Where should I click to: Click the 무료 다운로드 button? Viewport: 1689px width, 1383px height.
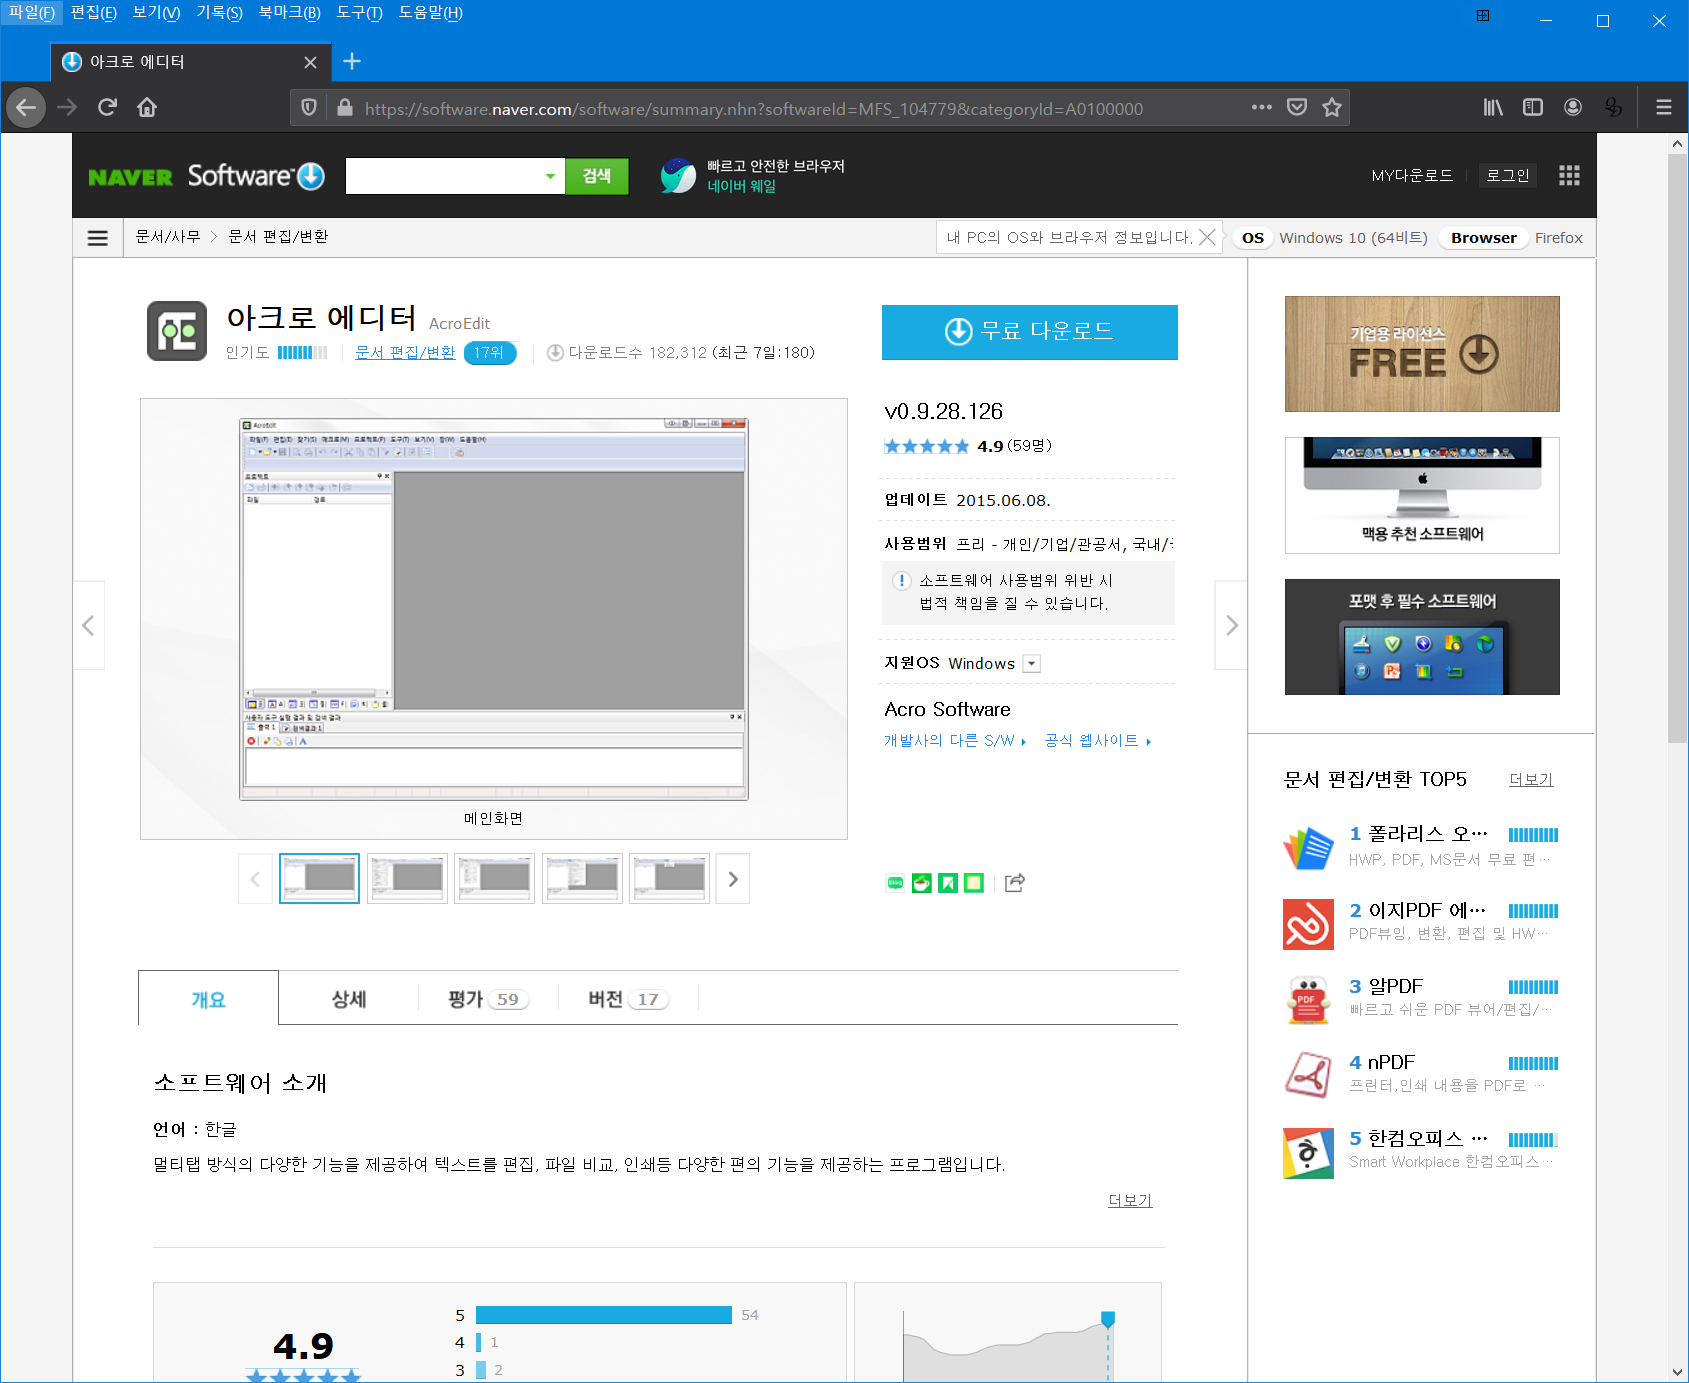[x=1029, y=332]
